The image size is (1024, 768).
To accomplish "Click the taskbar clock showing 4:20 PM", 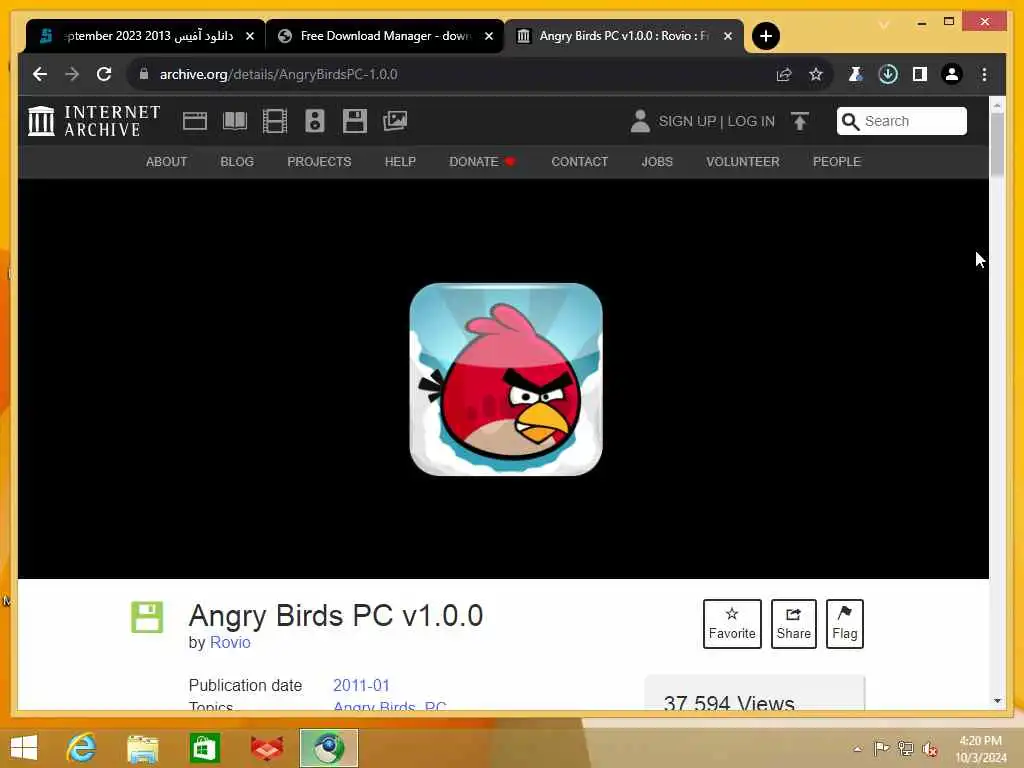I will [x=980, y=748].
